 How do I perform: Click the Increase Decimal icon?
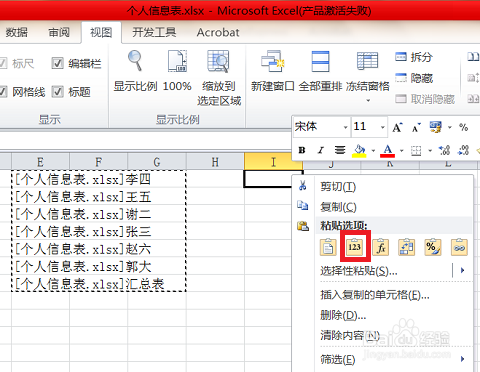[x=444, y=150]
